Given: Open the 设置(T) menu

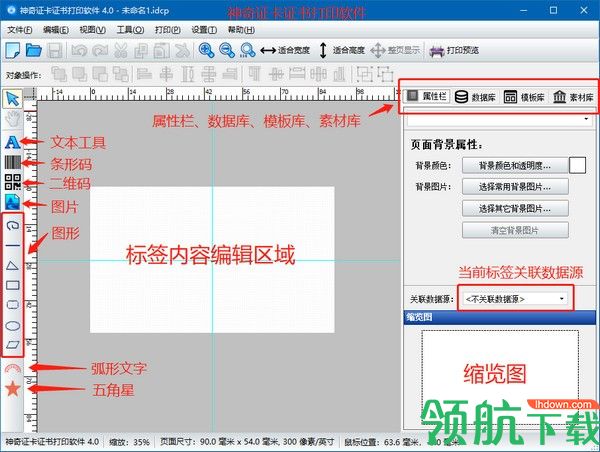Looking at the screenshot, I should coord(204,29).
